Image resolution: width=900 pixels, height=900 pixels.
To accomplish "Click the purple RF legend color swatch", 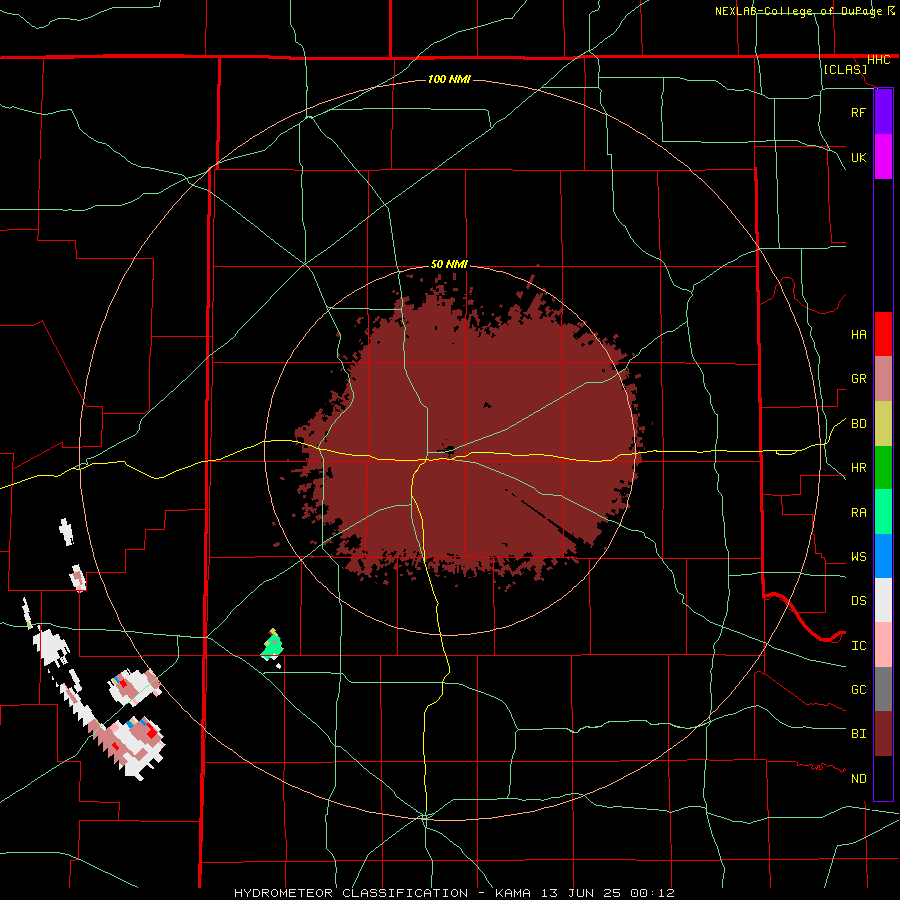I will [x=883, y=112].
